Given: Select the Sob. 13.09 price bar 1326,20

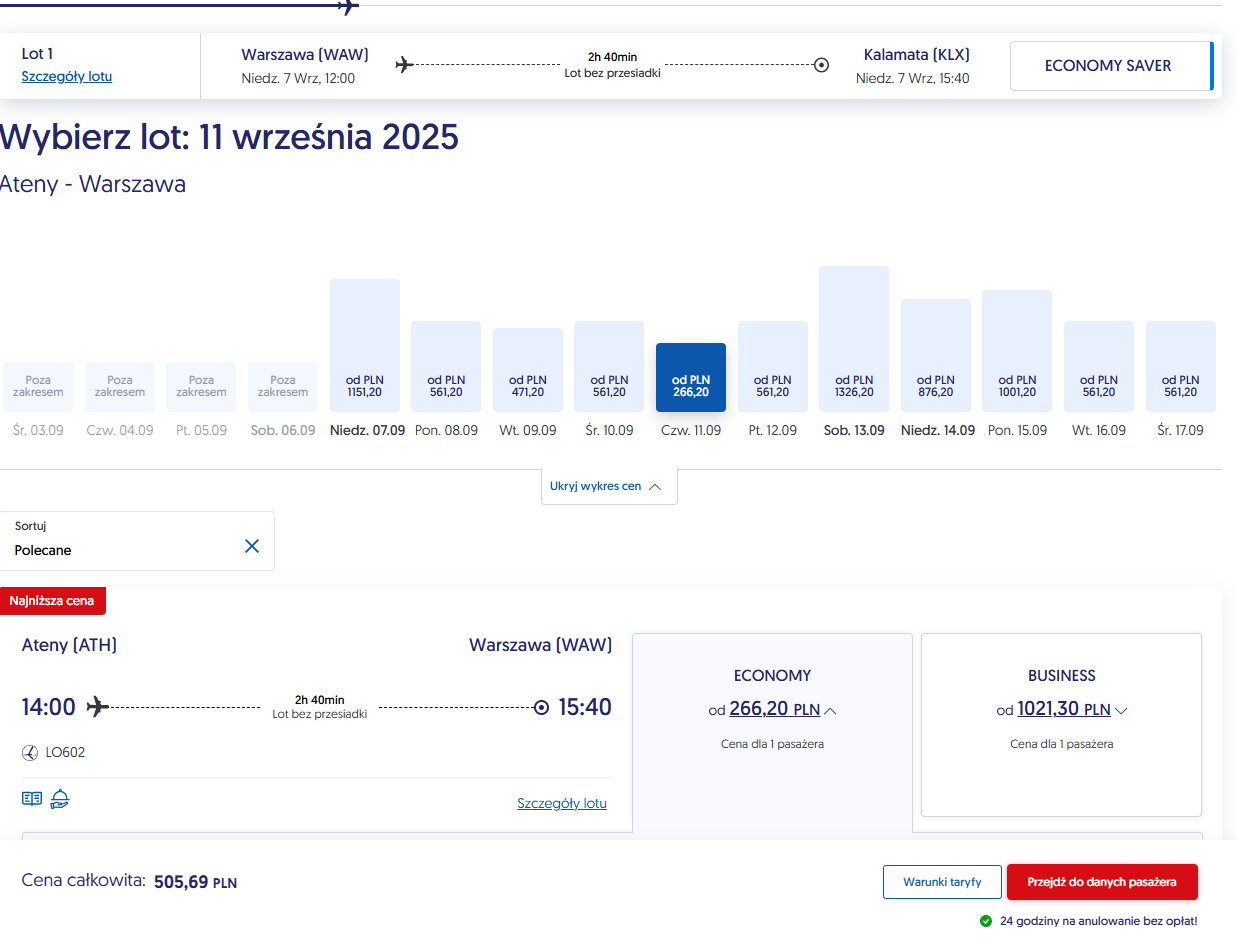Looking at the screenshot, I should tap(854, 339).
